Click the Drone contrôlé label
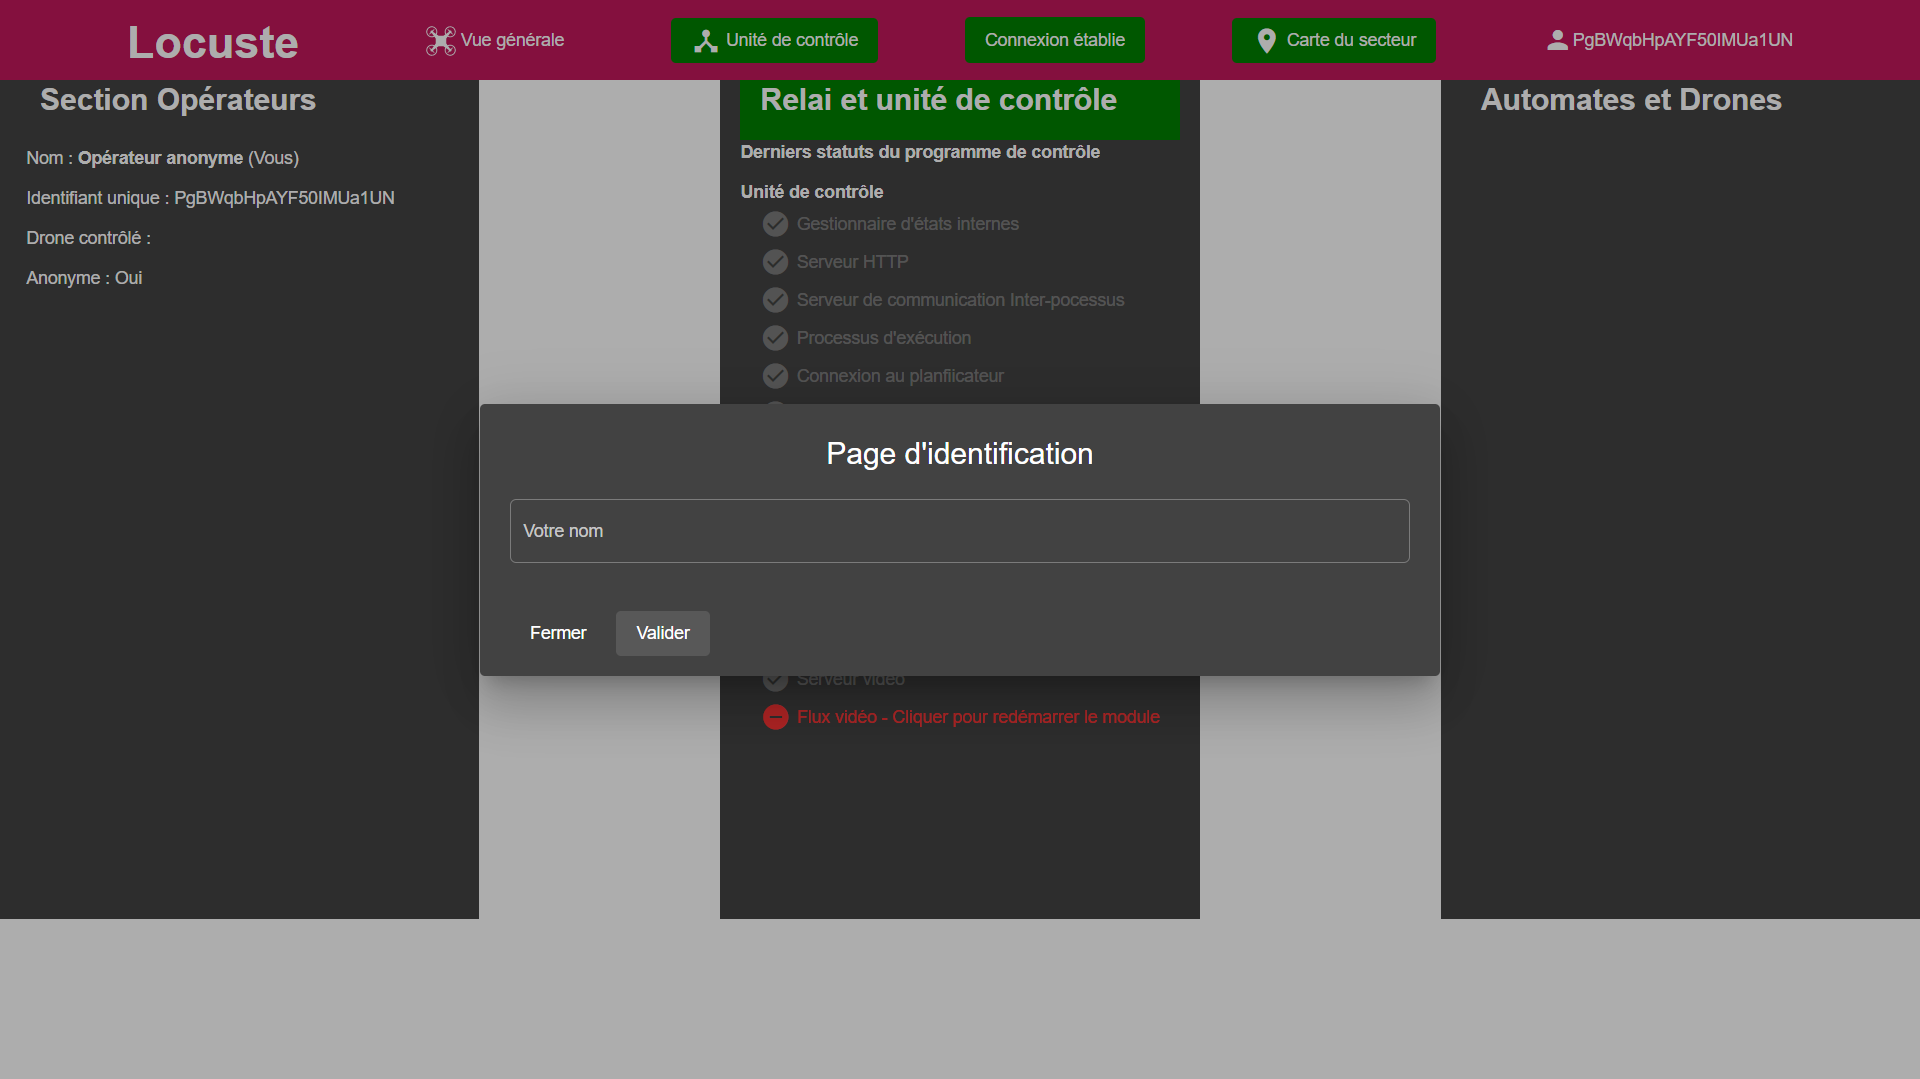The width and height of the screenshot is (1920, 1079). click(89, 238)
